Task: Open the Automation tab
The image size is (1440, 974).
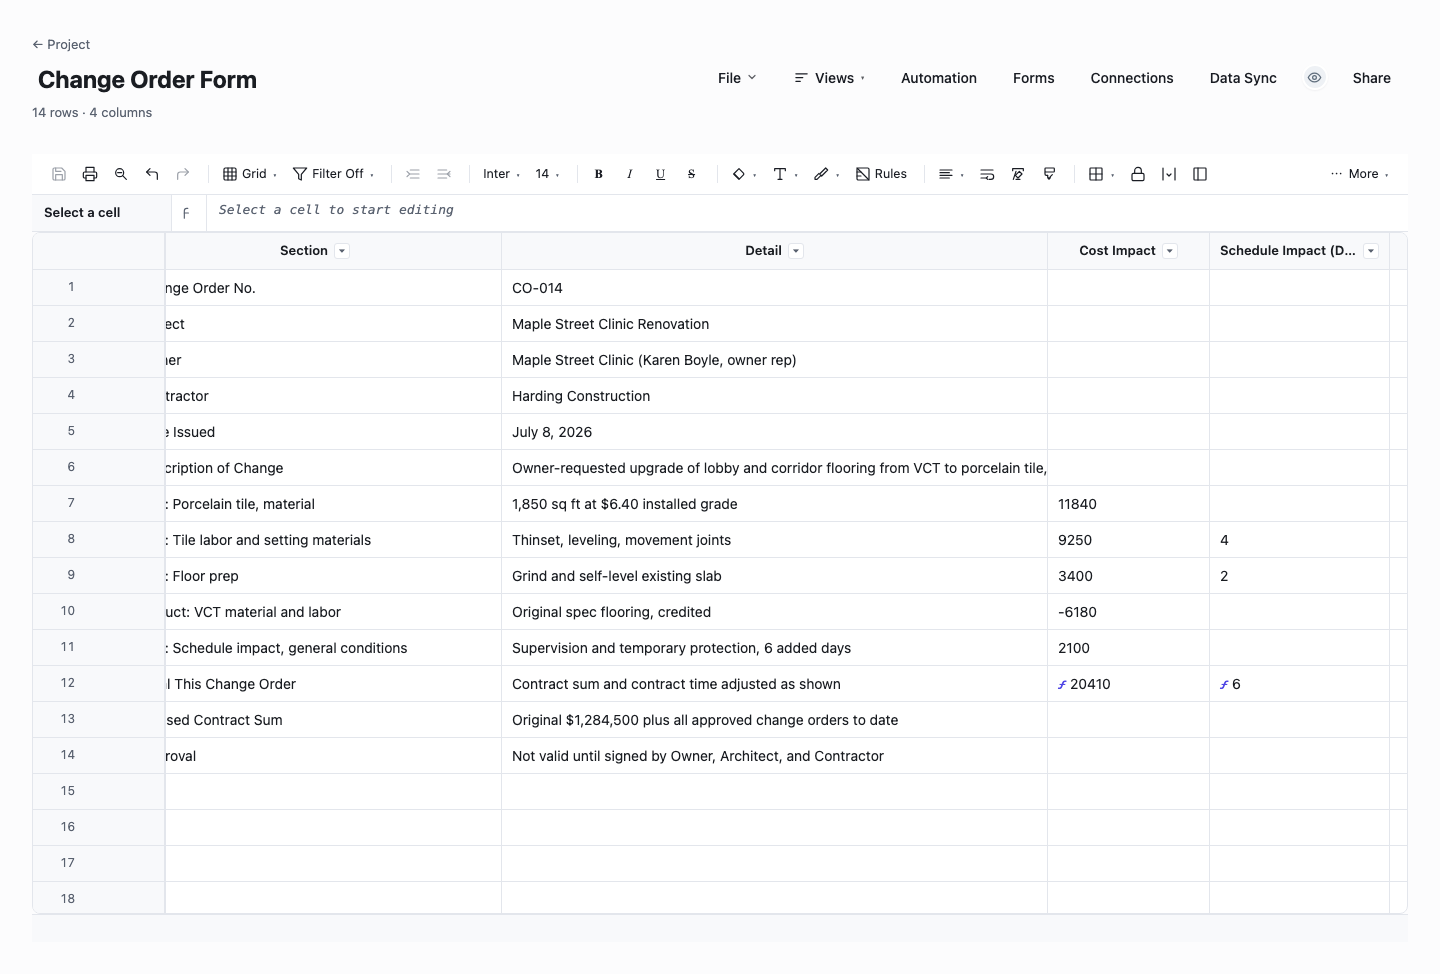Action: [x=939, y=78]
